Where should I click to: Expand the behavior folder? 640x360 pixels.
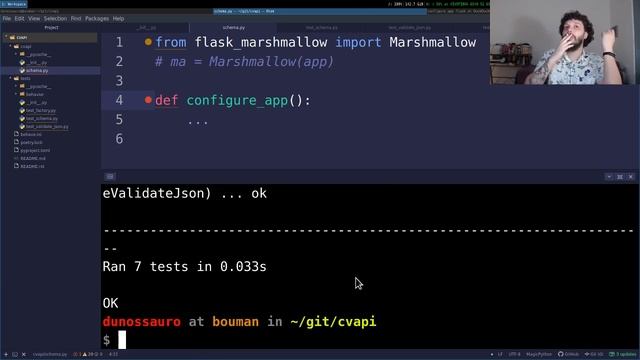coord(16,94)
